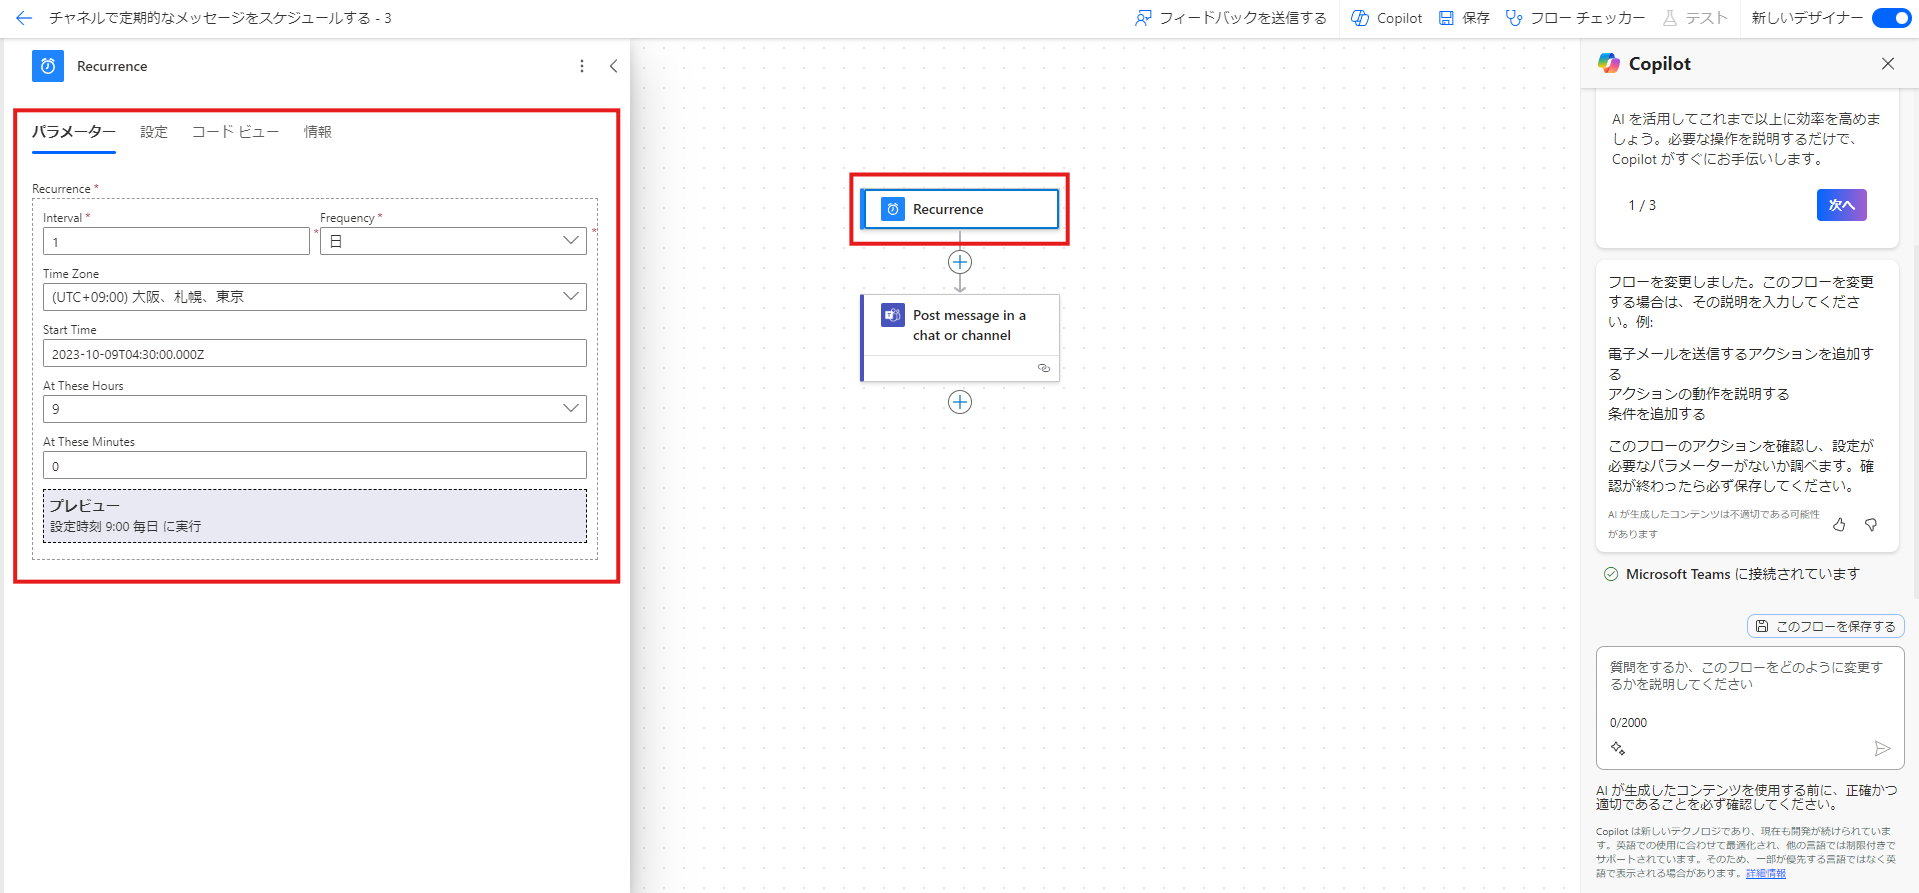Expand the Time Zone dropdown

tap(315, 297)
